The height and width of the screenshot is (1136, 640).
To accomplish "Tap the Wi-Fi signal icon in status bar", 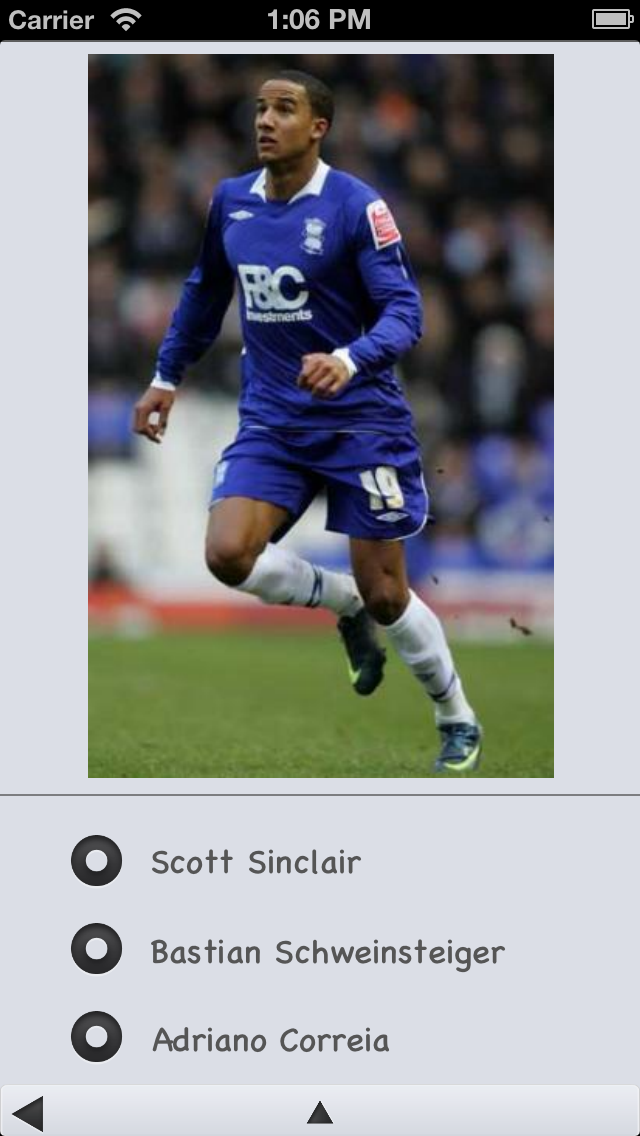I will coord(126,19).
